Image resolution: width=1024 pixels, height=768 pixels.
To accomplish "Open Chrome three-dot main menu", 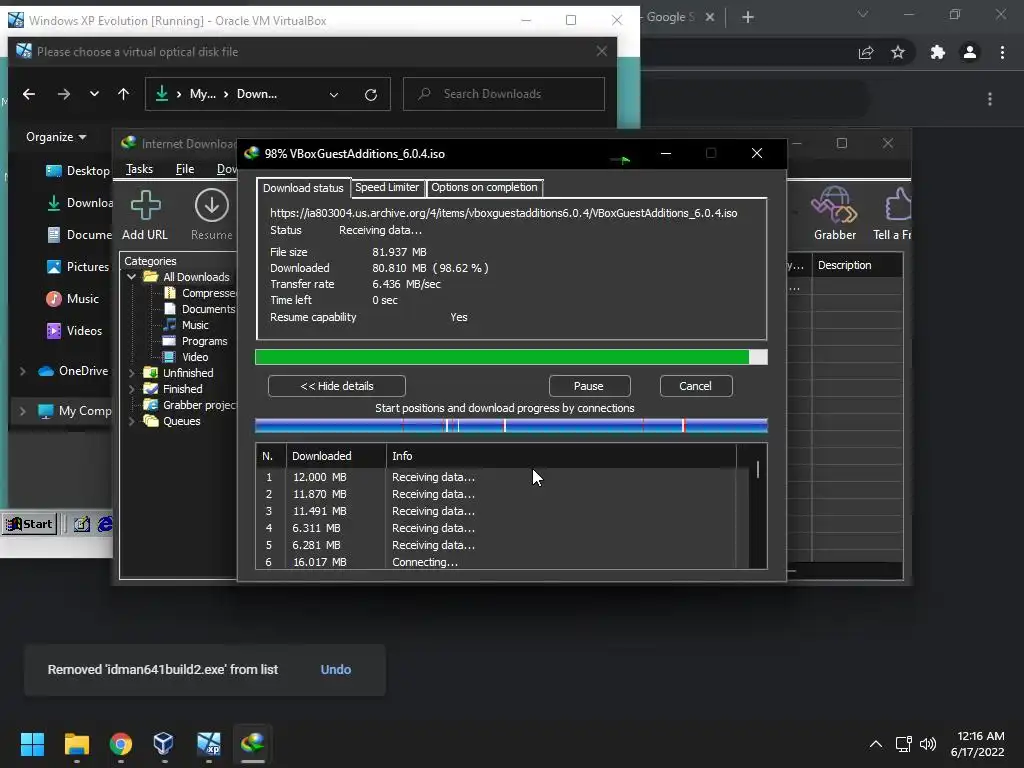I will (x=1002, y=52).
